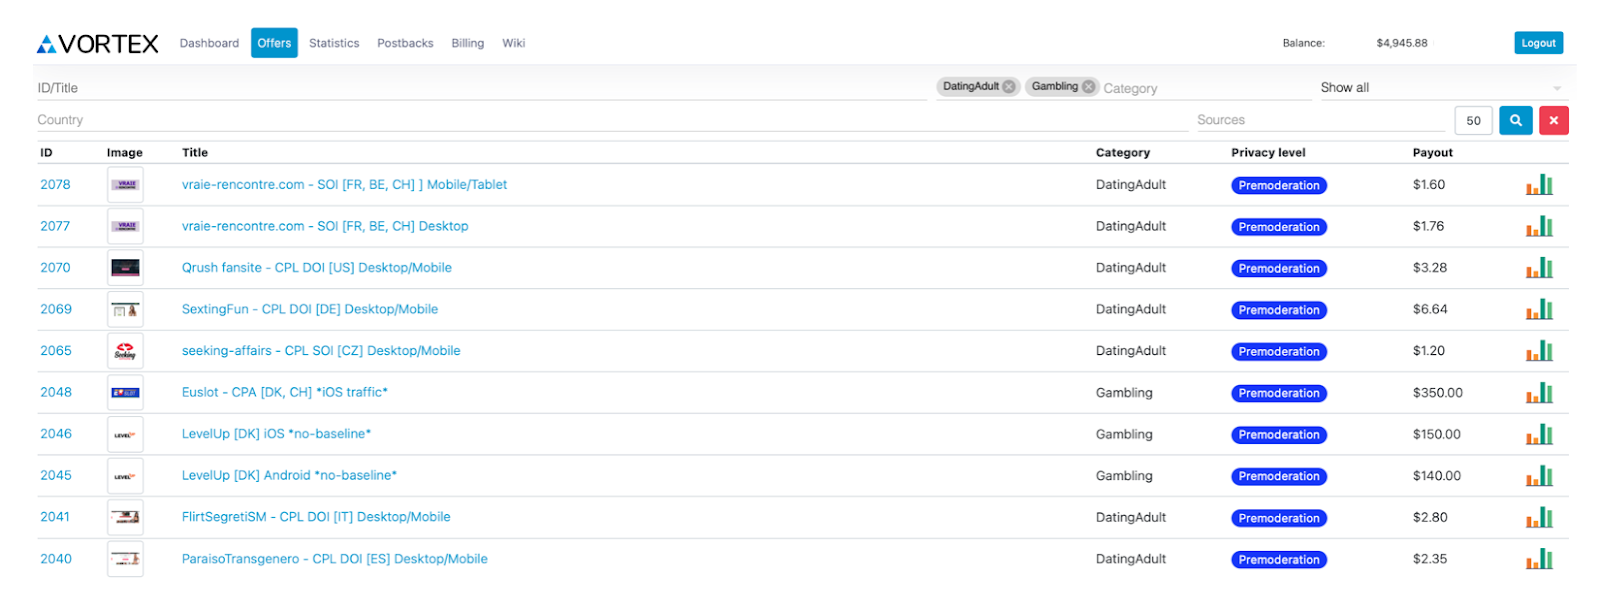
Task: Open the Sources filter field
Action: coord(1320,120)
